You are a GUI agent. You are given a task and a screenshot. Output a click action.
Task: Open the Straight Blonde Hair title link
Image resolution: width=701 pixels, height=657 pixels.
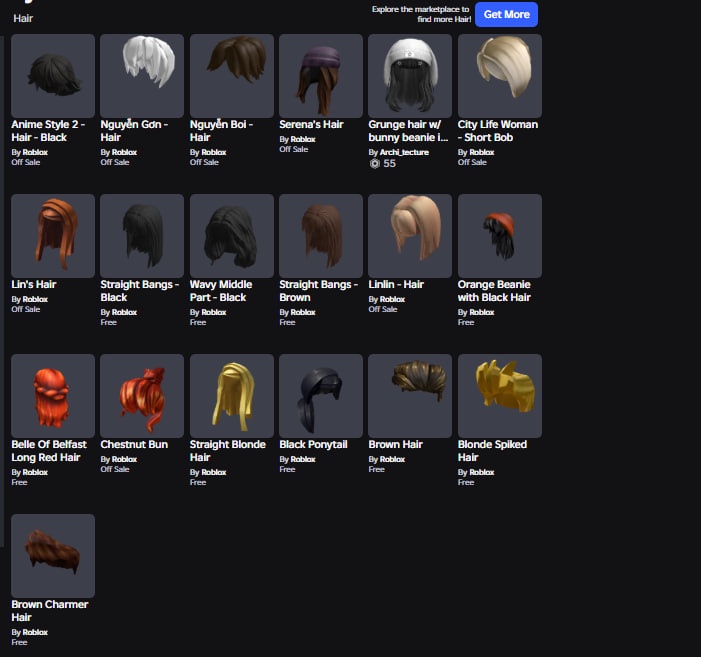228,451
